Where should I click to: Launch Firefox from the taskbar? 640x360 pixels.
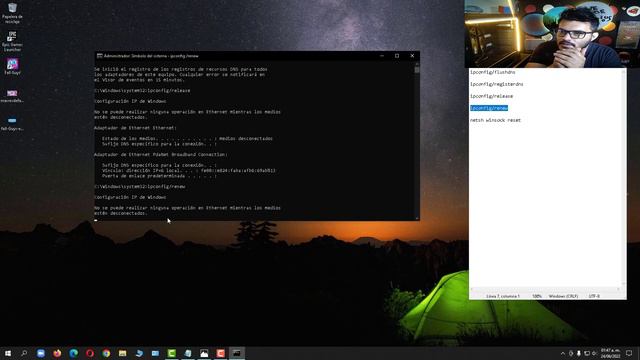coord(57,353)
